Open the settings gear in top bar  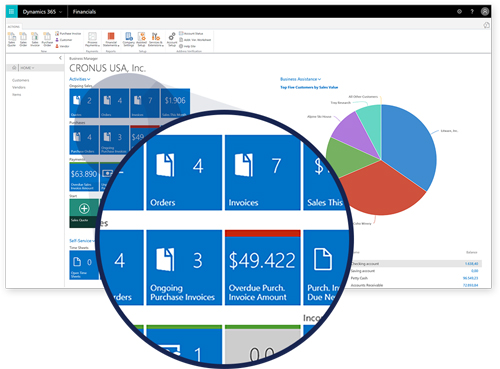tap(459, 11)
